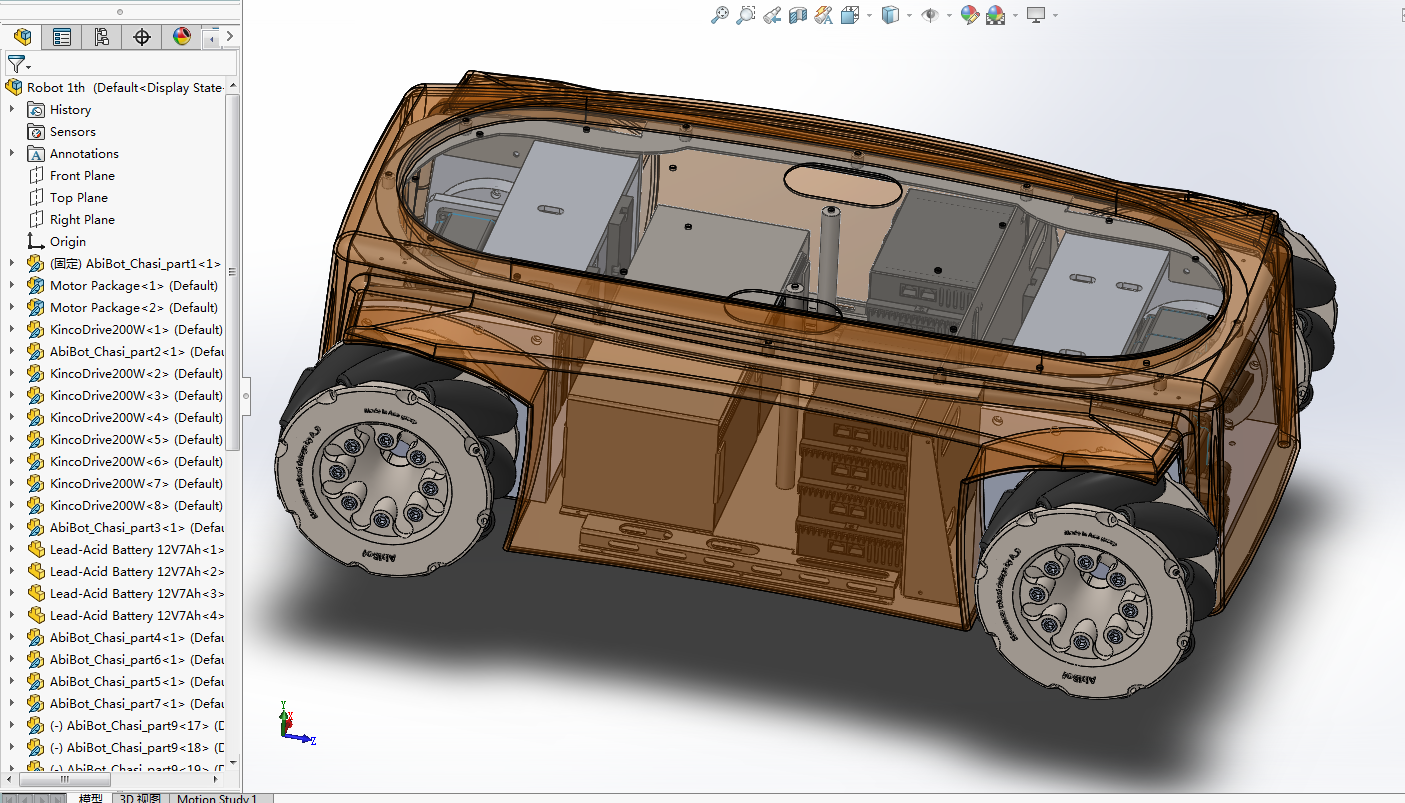Open the 3D 视图 bottom tab
This screenshot has width=1405, height=803.
pyautogui.click(x=140, y=797)
